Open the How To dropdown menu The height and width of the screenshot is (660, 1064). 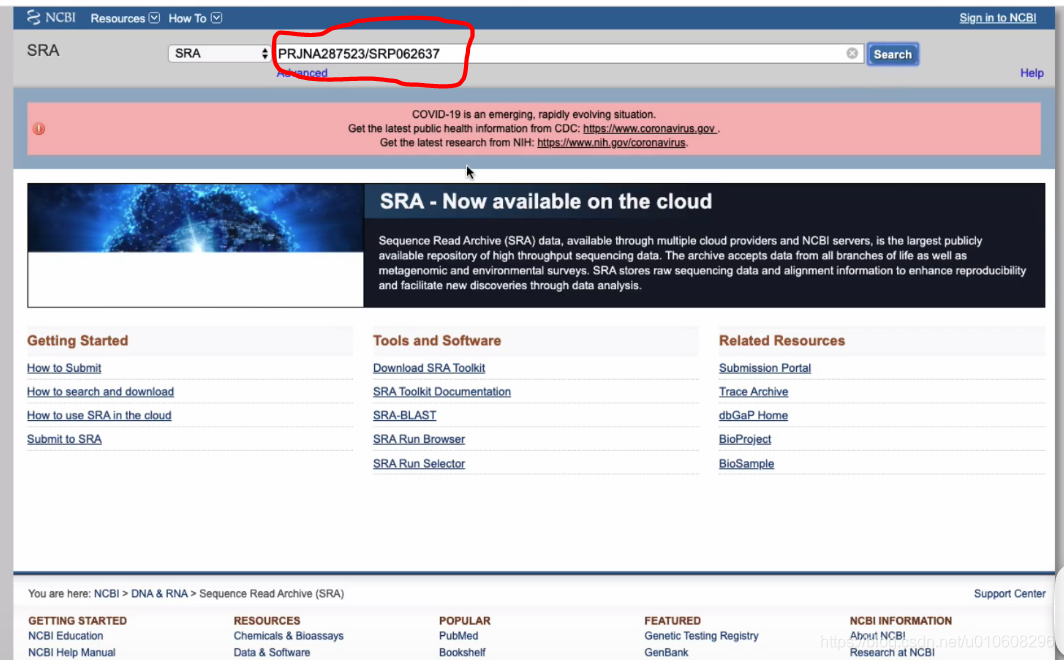[x=195, y=18]
